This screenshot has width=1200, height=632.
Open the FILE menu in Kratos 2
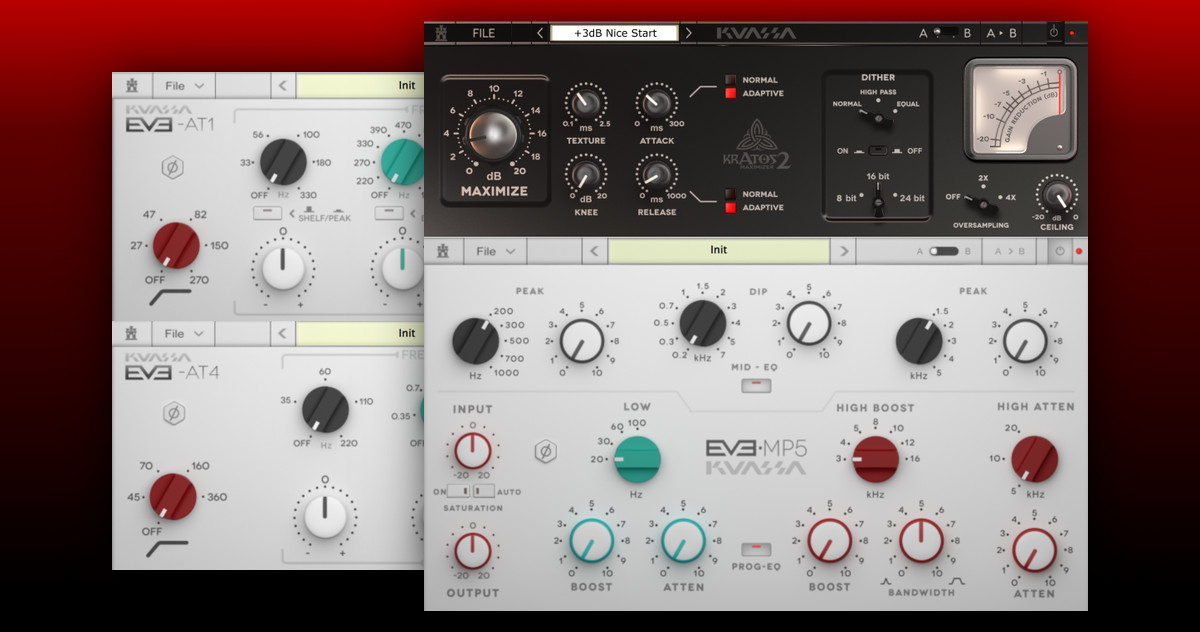(x=483, y=33)
